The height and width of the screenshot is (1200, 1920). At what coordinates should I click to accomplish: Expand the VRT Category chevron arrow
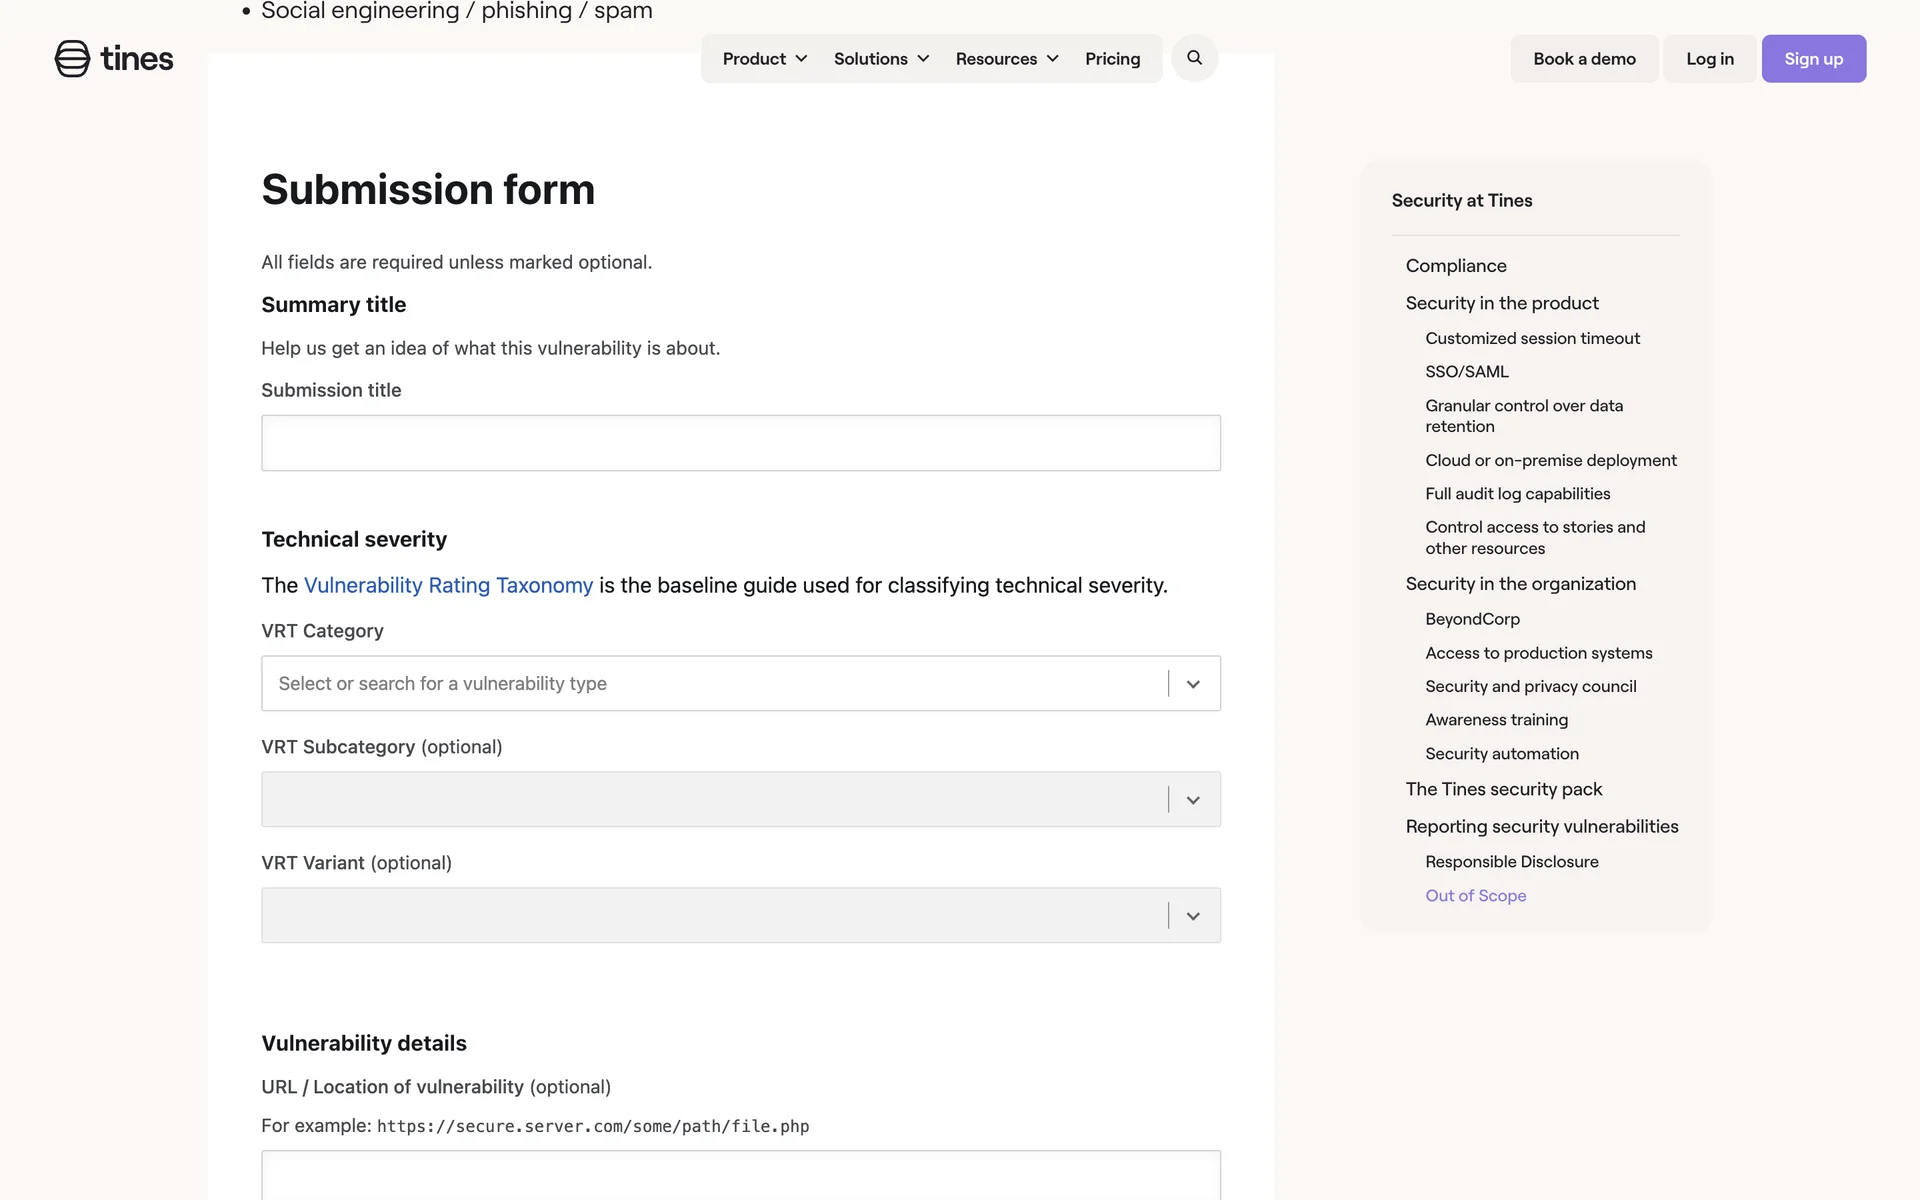[x=1193, y=684]
